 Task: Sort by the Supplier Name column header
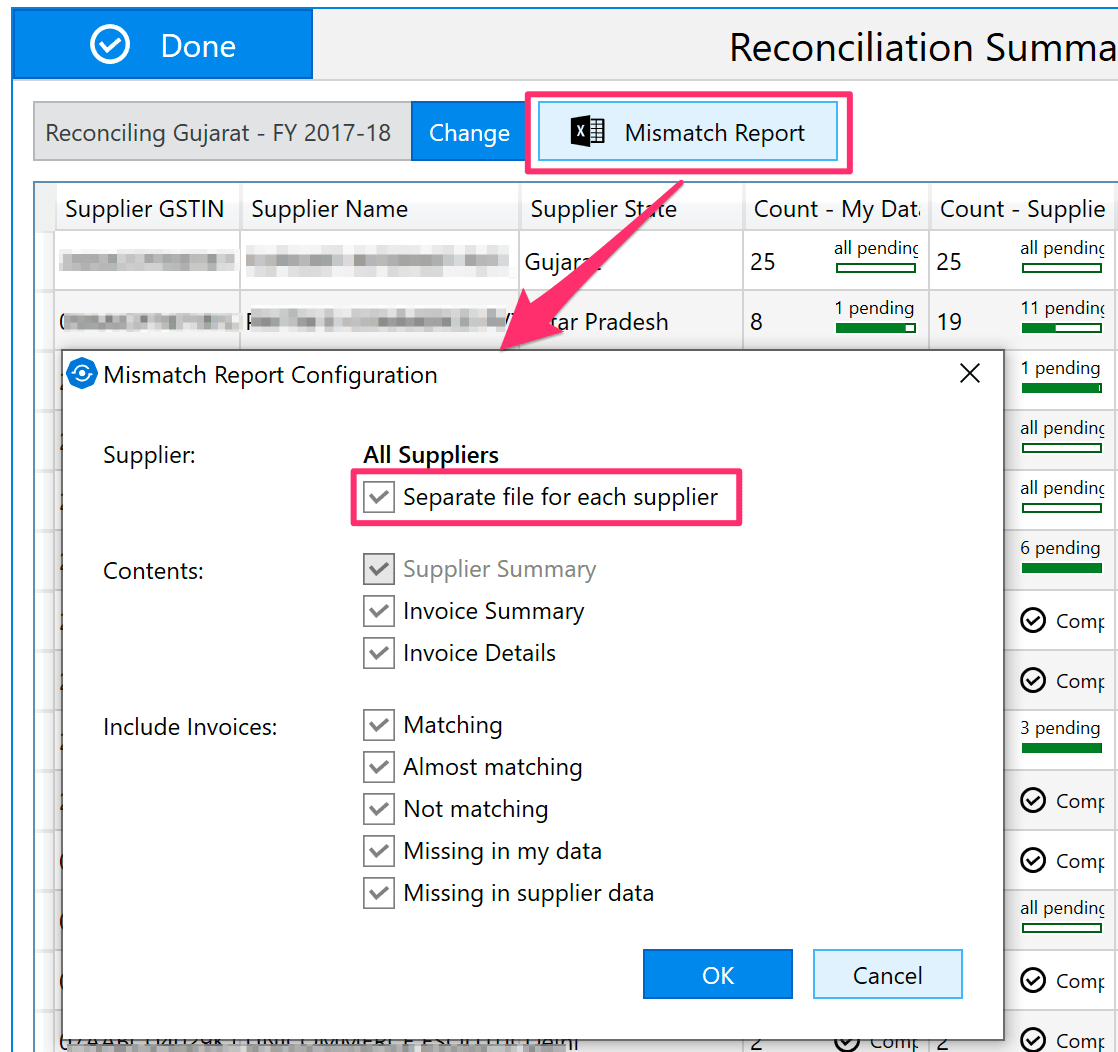[329, 209]
